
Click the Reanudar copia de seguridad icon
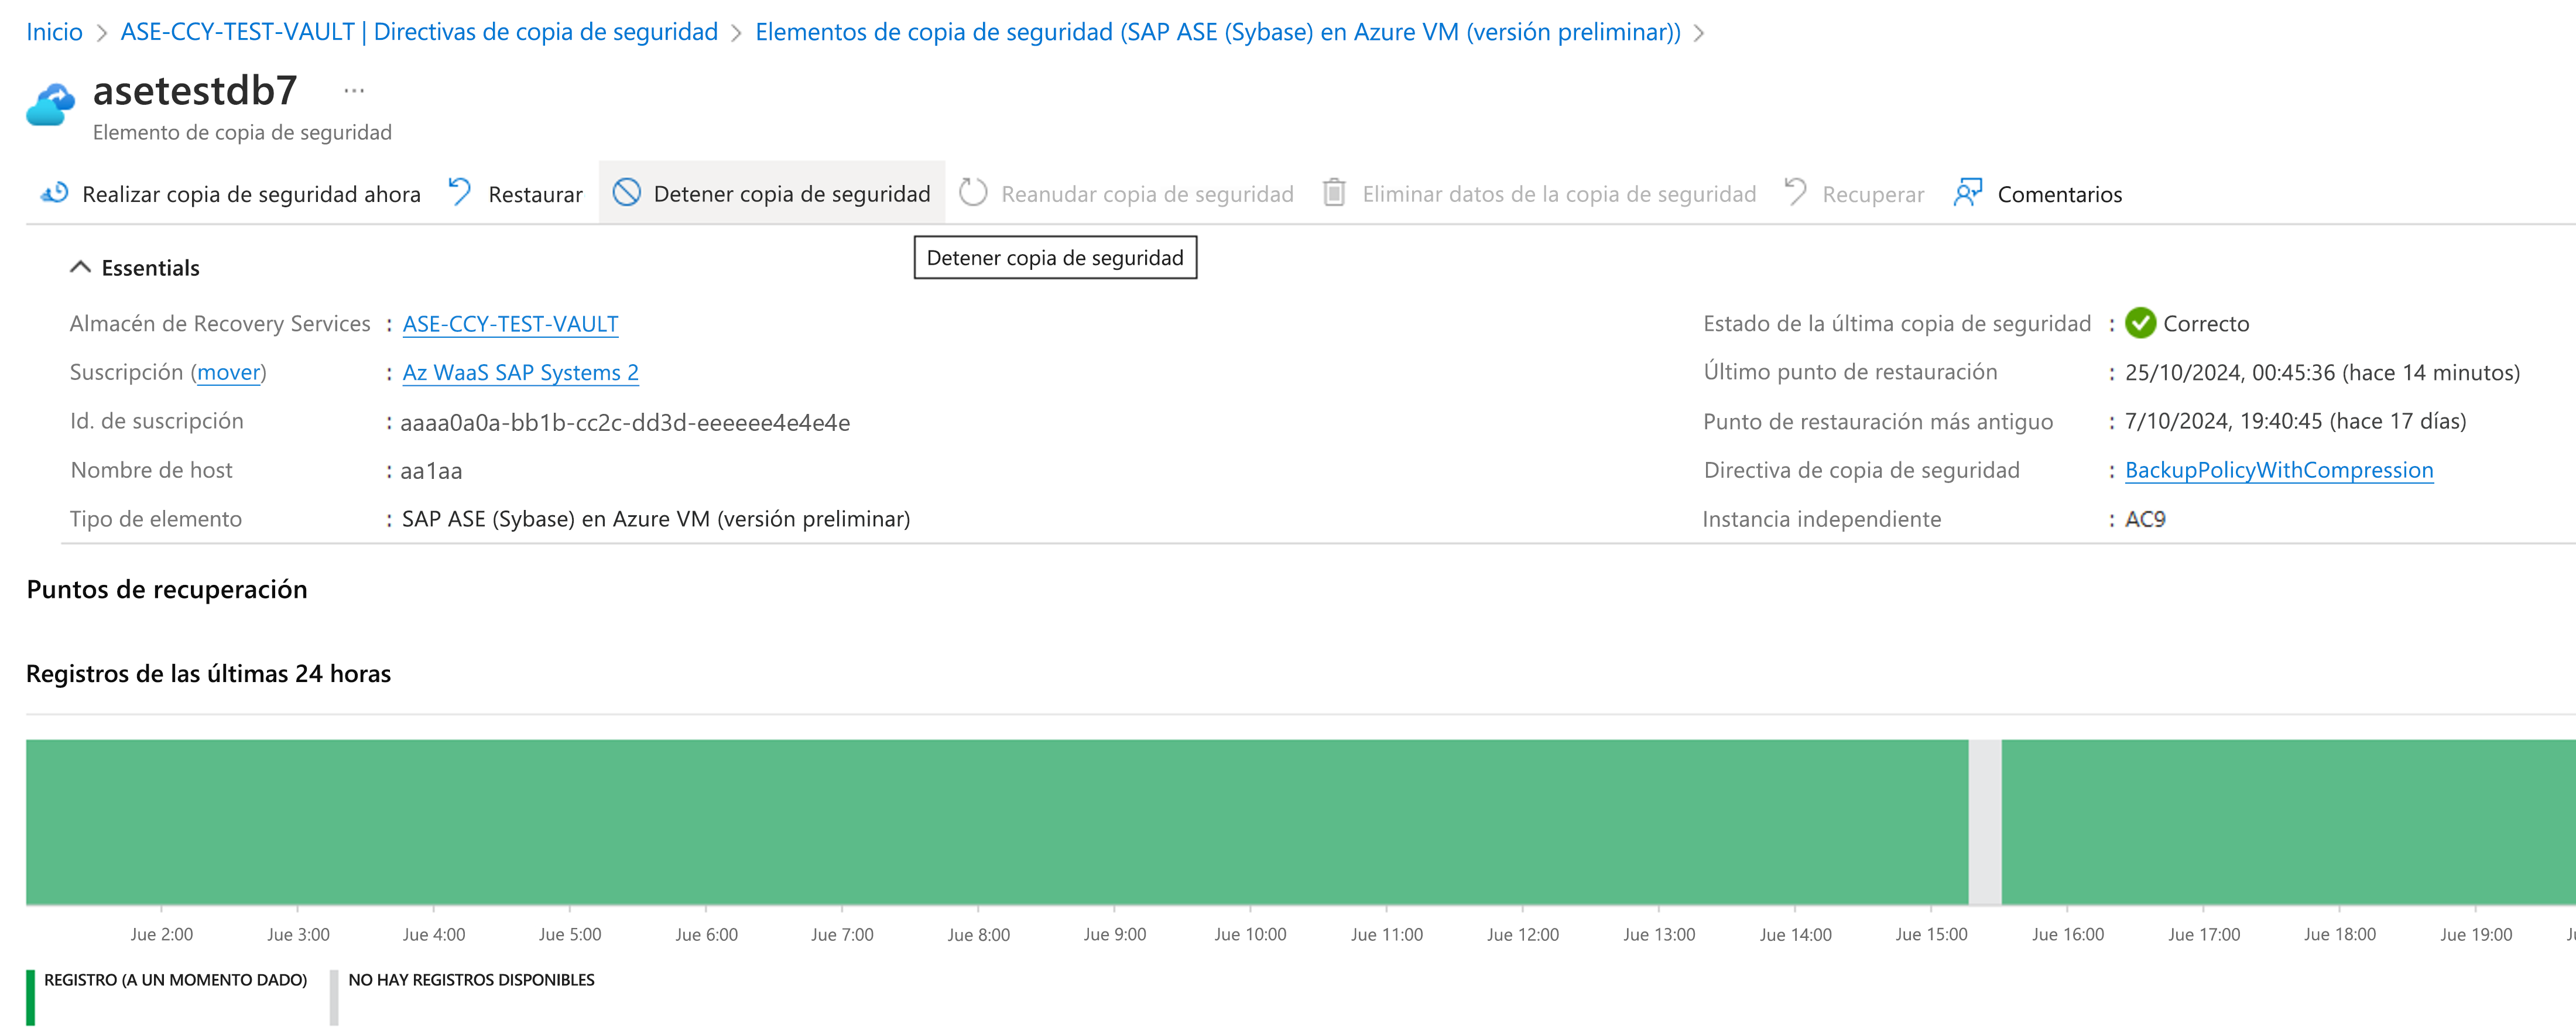point(973,192)
